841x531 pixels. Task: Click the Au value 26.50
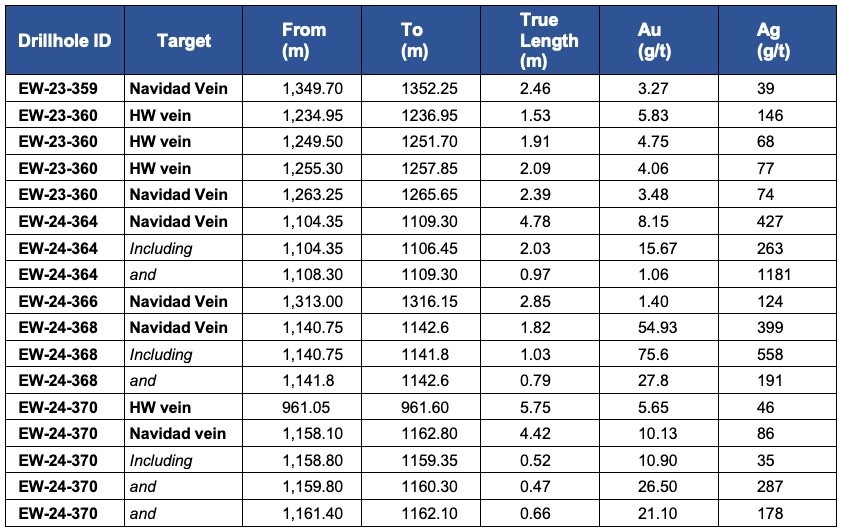[x=656, y=487]
